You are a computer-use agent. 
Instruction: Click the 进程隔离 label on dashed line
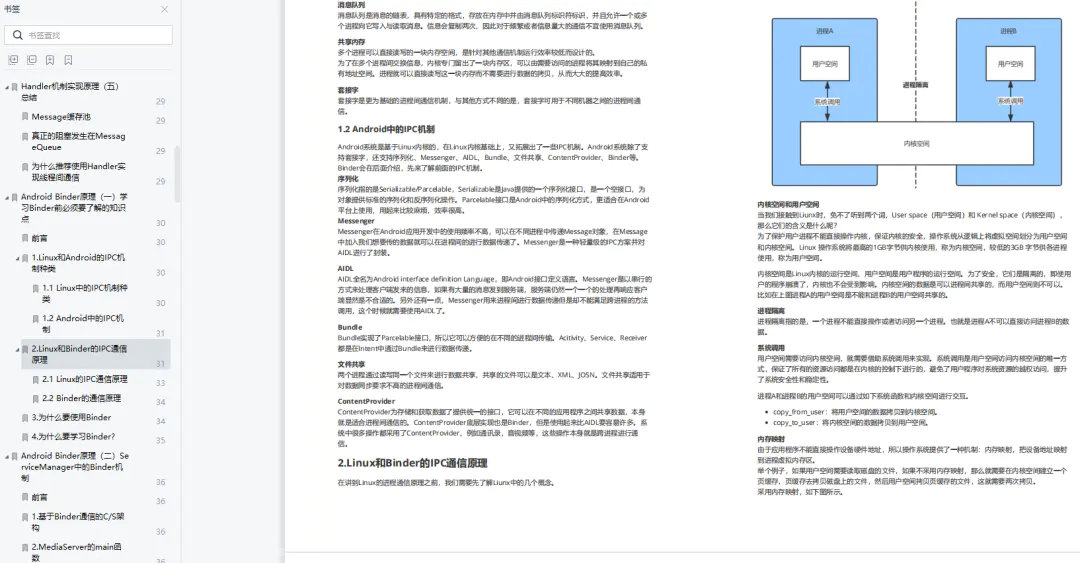click(x=915, y=85)
